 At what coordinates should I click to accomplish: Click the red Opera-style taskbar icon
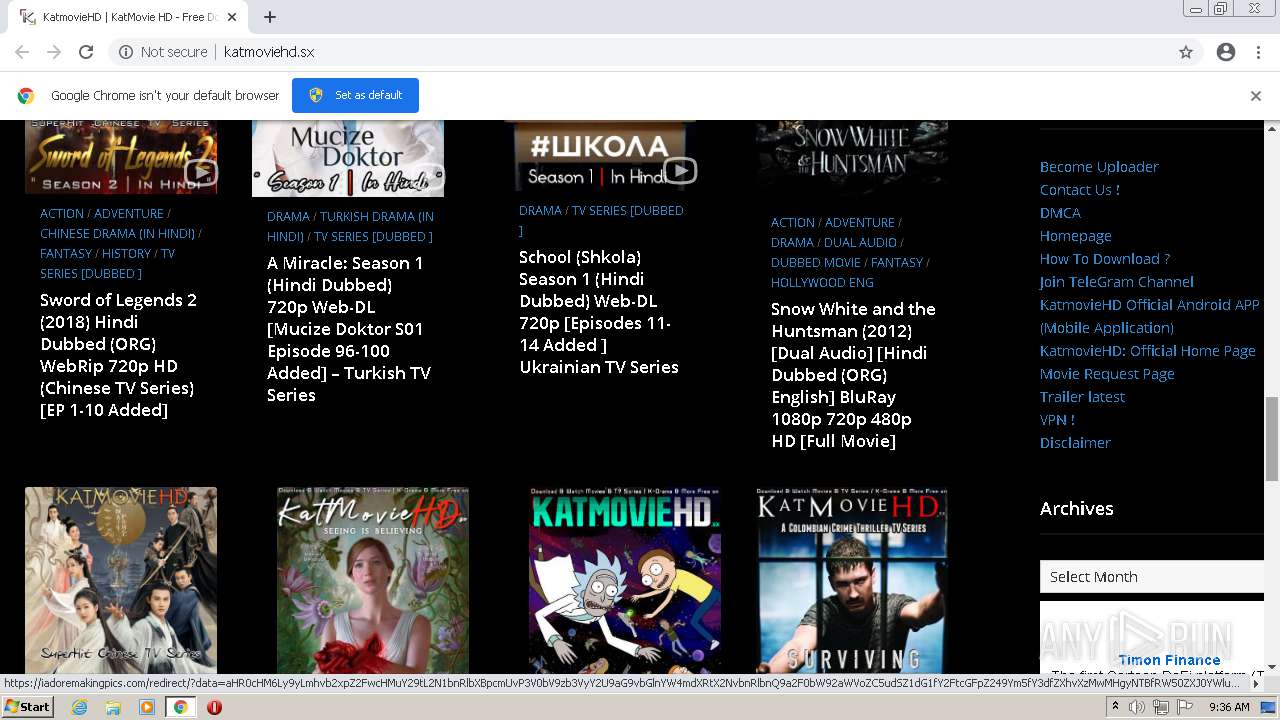(x=214, y=707)
